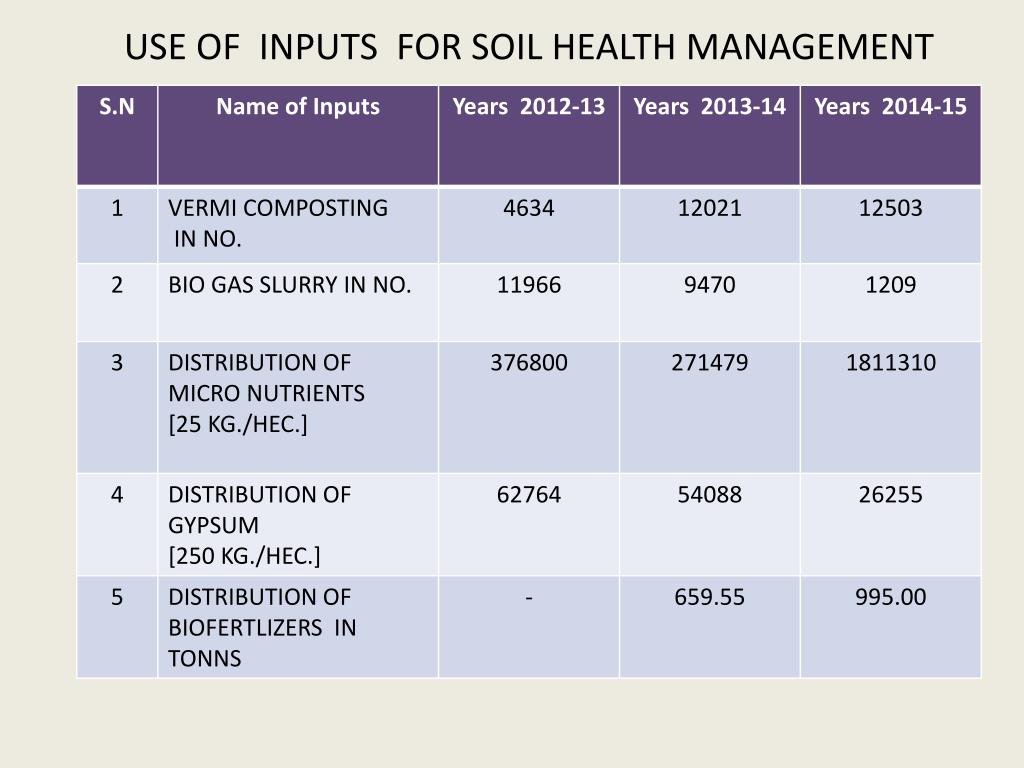Click the DISTRIBUTION OF BIOFERTLIZERS IN TONNS cell

(x=262, y=627)
